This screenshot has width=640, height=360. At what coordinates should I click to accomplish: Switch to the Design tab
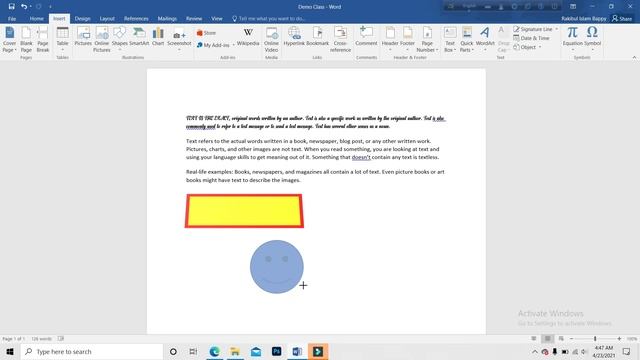click(x=82, y=19)
